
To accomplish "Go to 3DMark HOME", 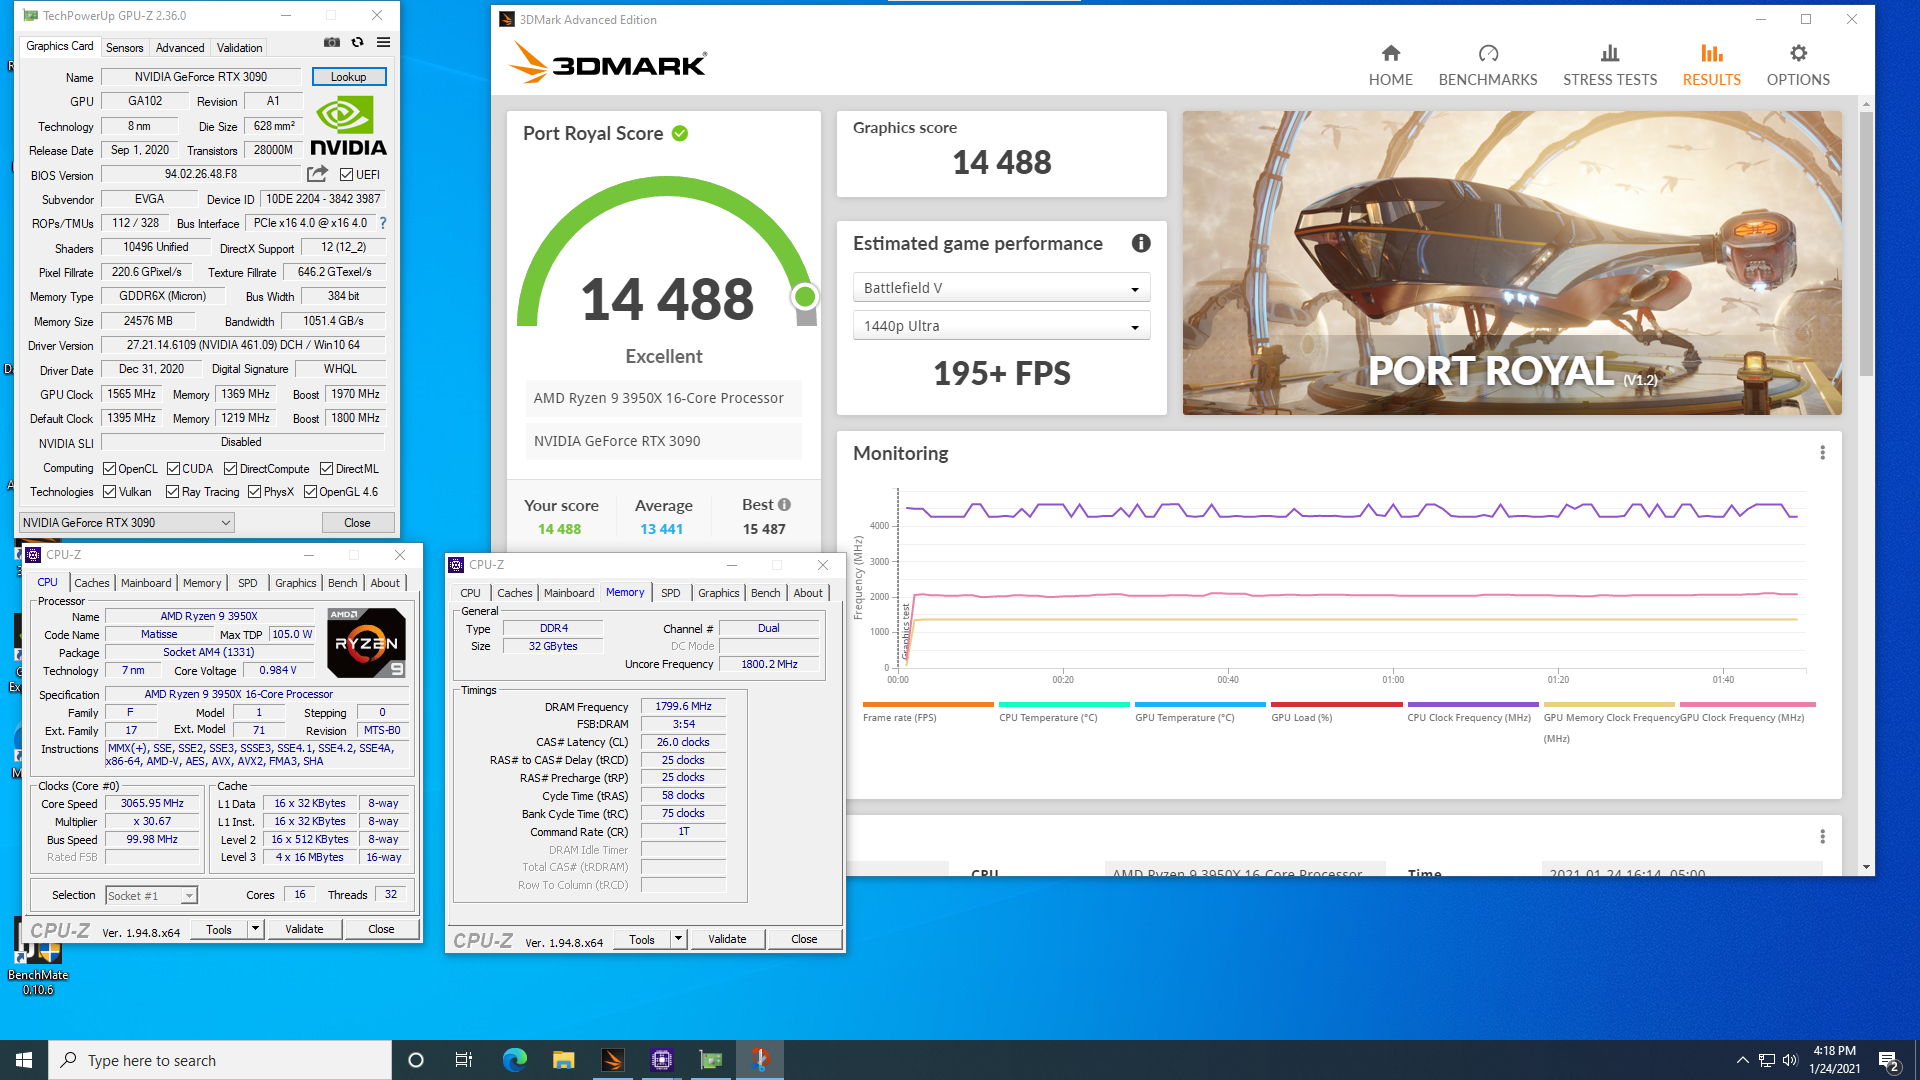I will (1390, 65).
